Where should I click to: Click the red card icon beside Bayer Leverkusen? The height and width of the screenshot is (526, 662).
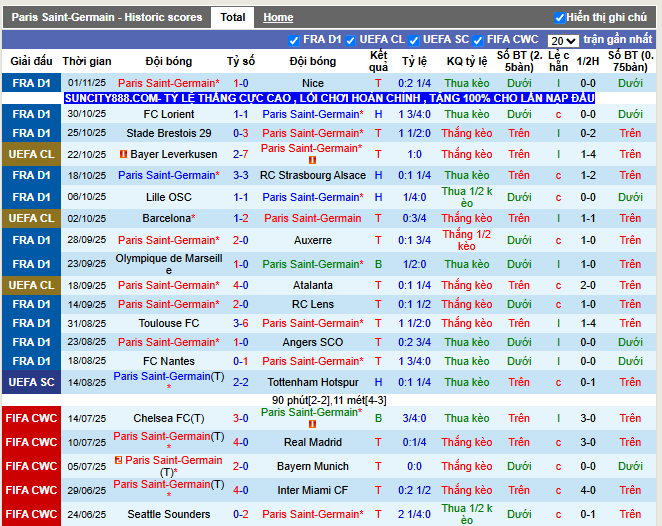tap(123, 155)
